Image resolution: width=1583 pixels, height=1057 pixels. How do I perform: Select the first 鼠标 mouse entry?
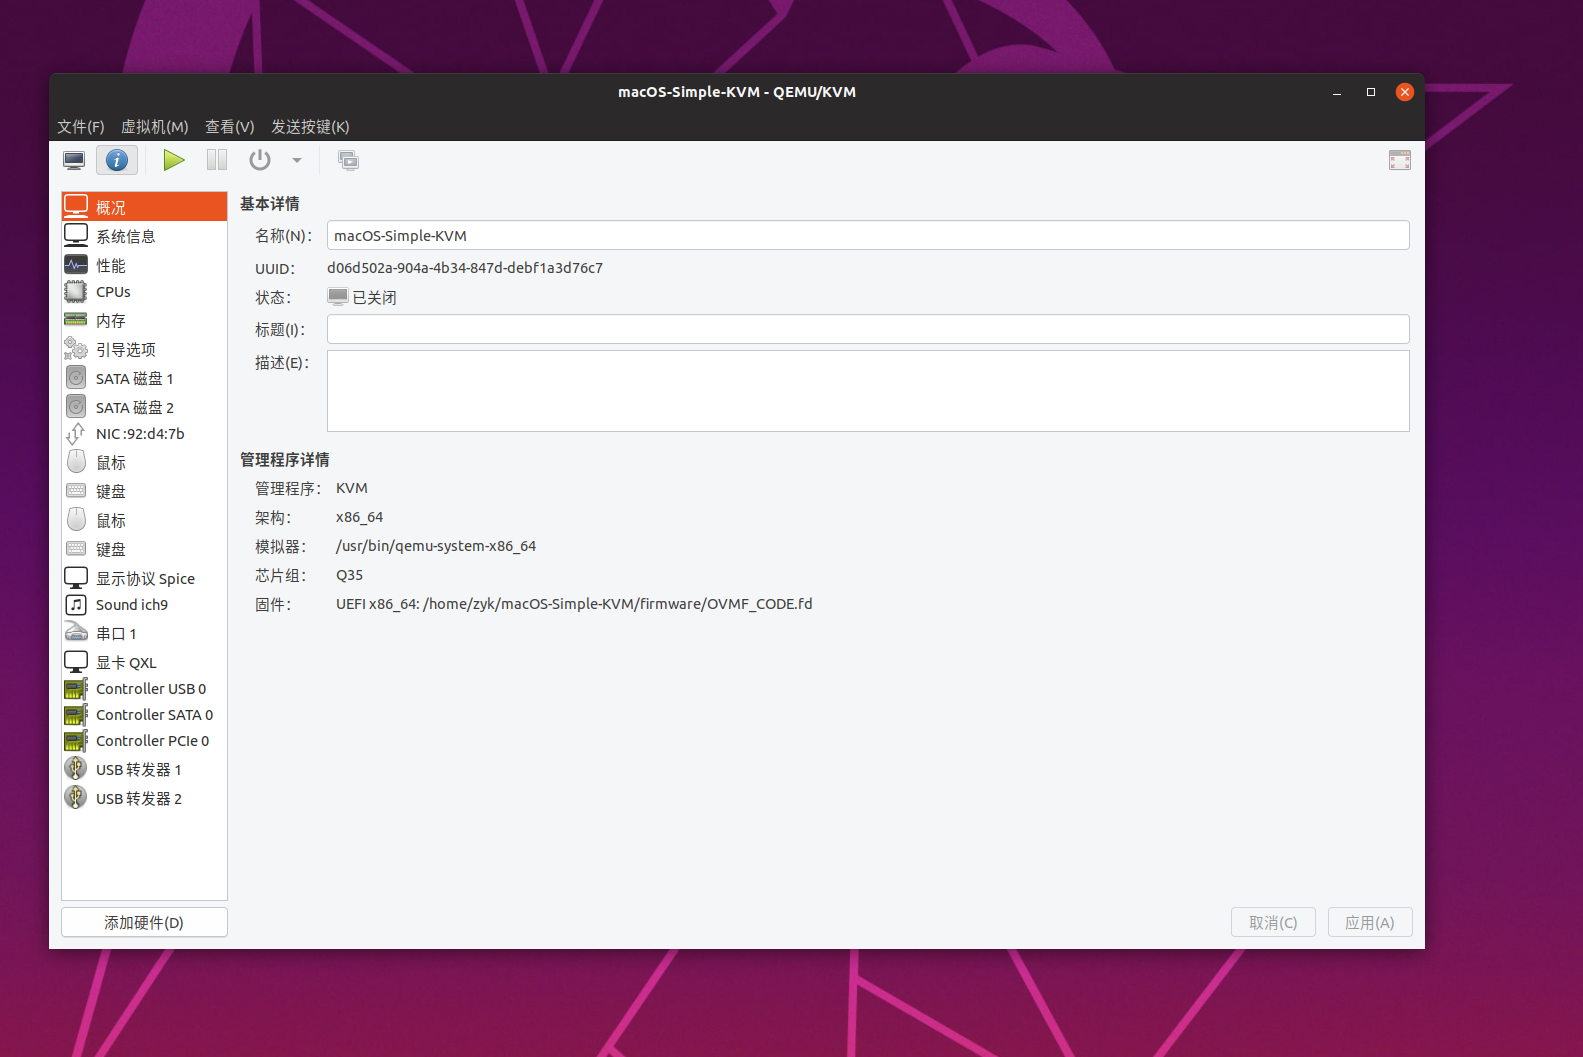point(144,462)
